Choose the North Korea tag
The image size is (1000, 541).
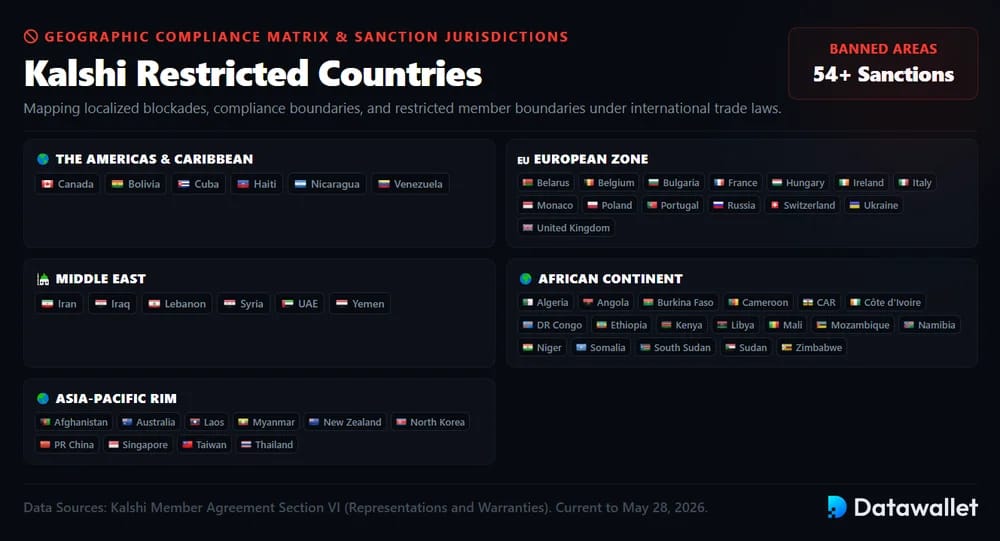pyautogui.click(x=430, y=422)
